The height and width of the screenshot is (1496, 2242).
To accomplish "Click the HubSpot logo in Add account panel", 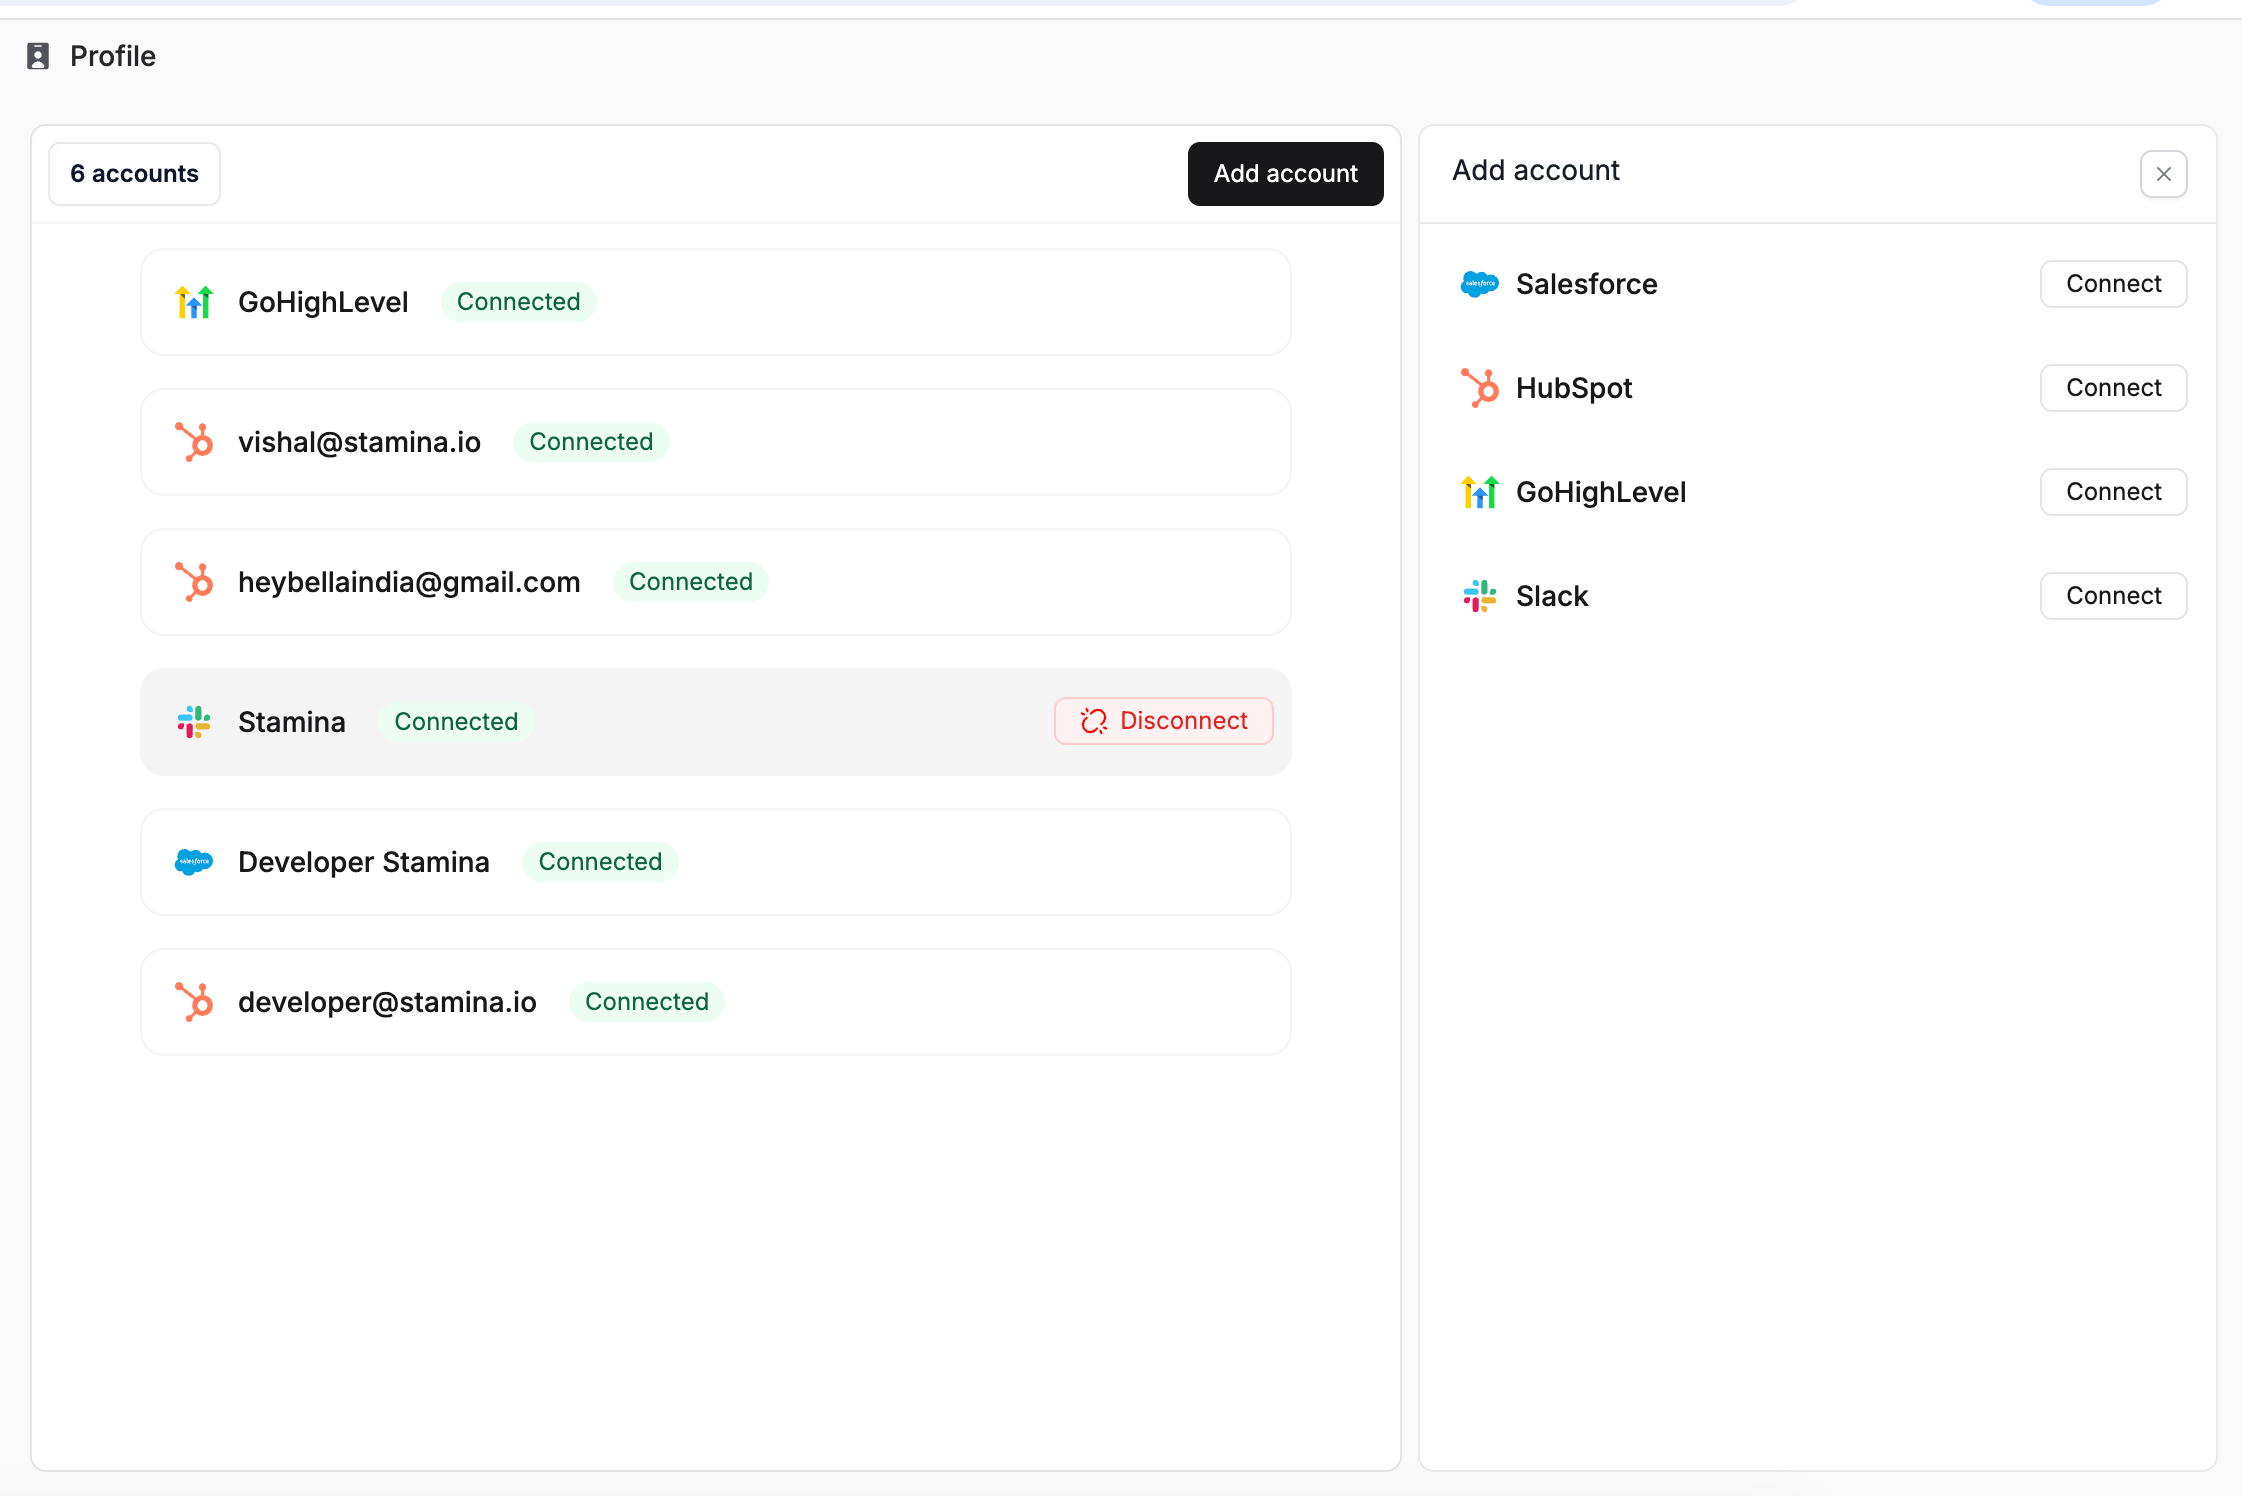I will pyautogui.click(x=1480, y=388).
